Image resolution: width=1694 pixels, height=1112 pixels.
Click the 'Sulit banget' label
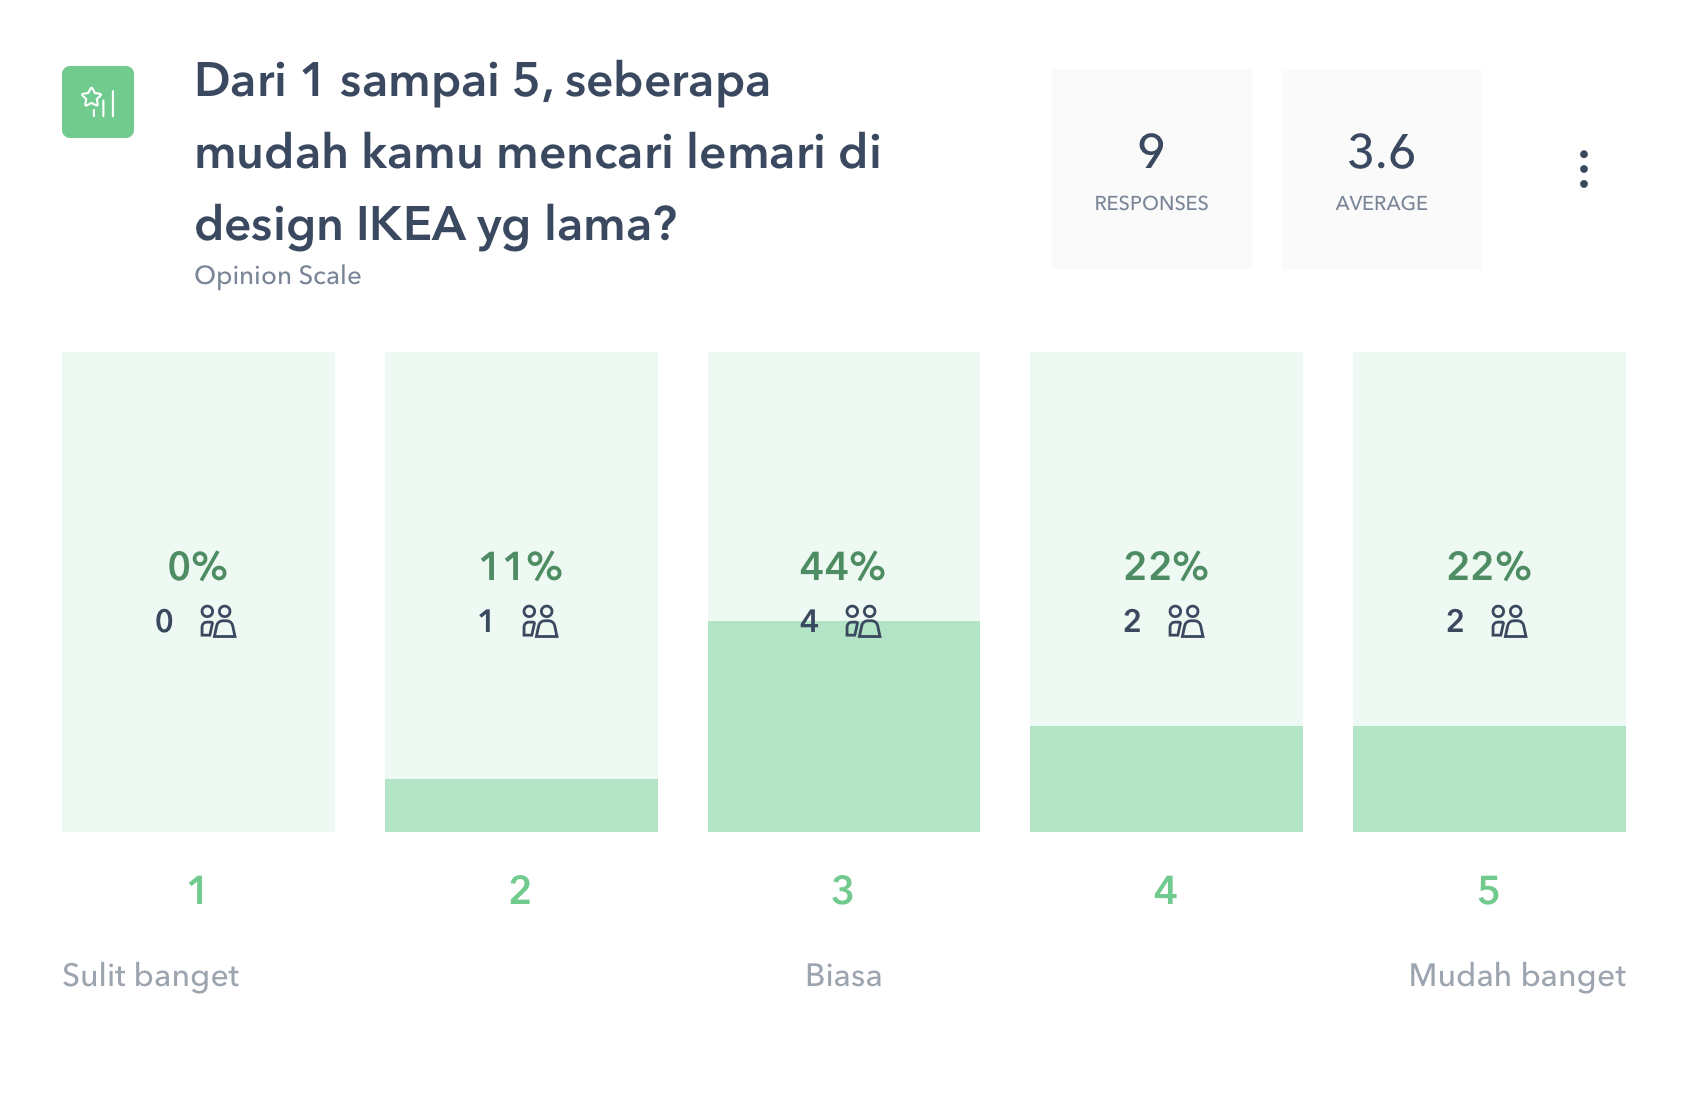pyautogui.click(x=151, y=975)
